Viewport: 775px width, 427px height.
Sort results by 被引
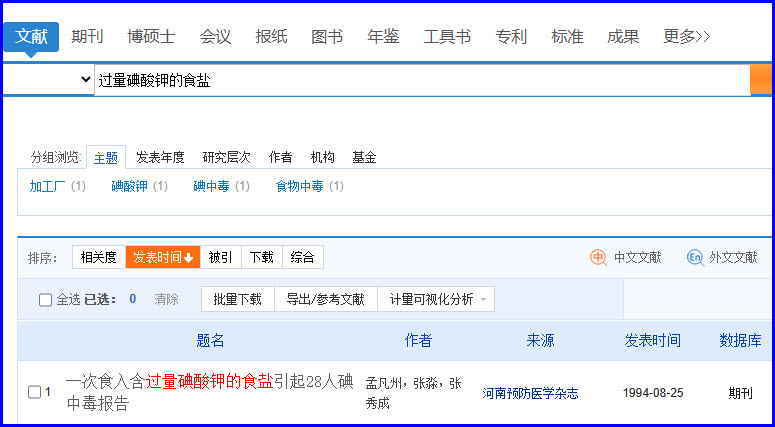(220, 257)
